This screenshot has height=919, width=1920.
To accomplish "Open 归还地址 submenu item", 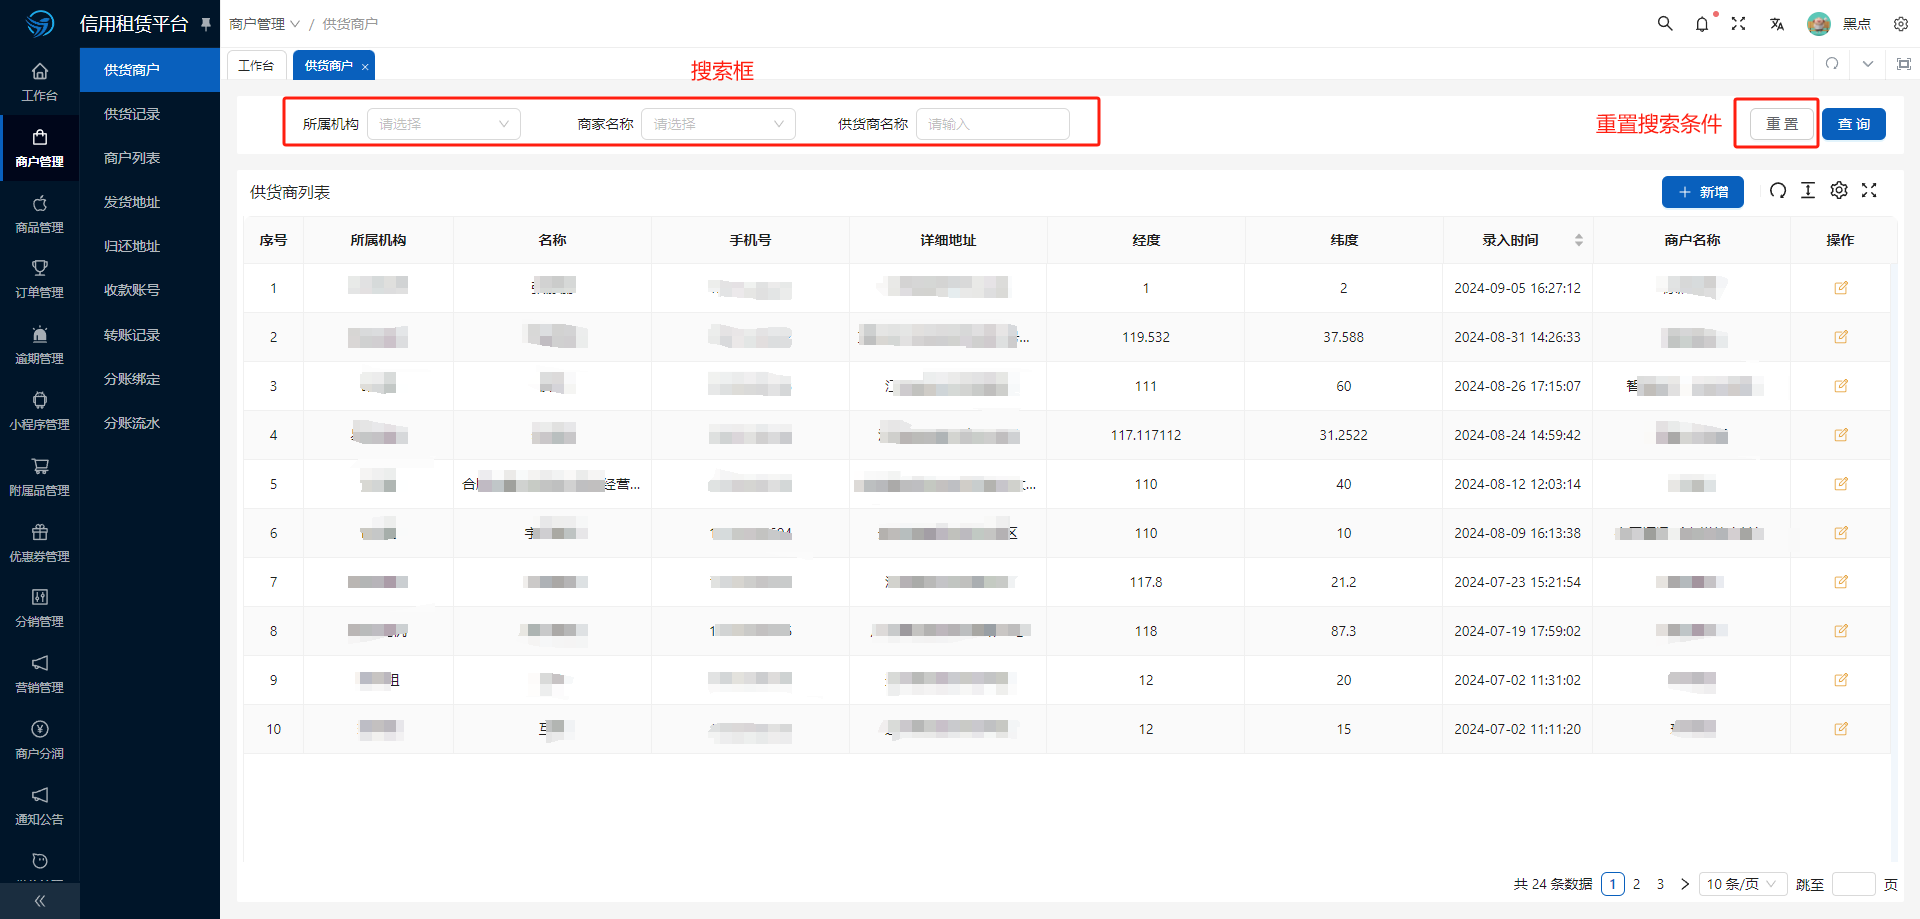I will pyautogui.click(x=150, y=246).
